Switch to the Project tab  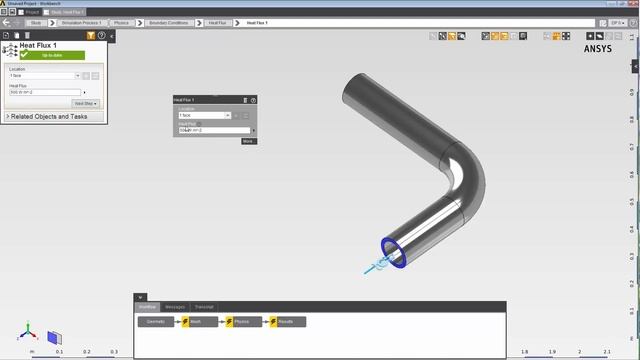tap(29, 12)
